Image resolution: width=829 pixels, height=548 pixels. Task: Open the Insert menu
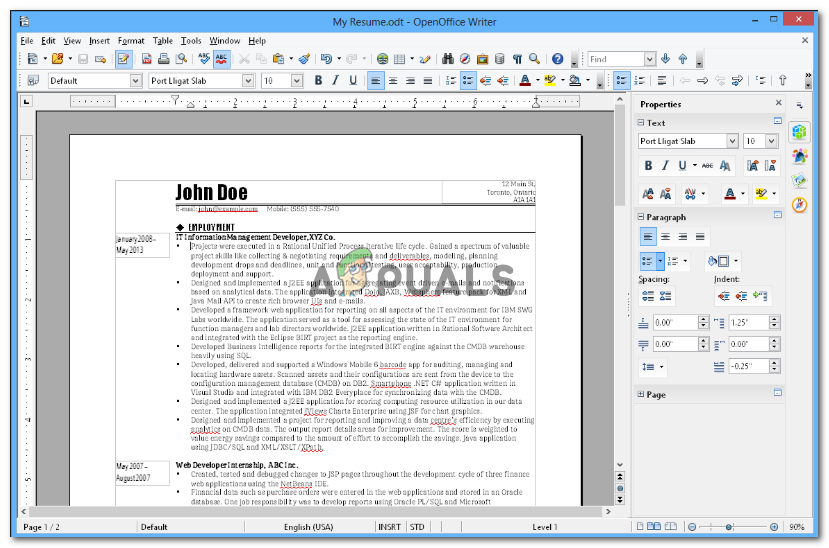tap(99, 41)
